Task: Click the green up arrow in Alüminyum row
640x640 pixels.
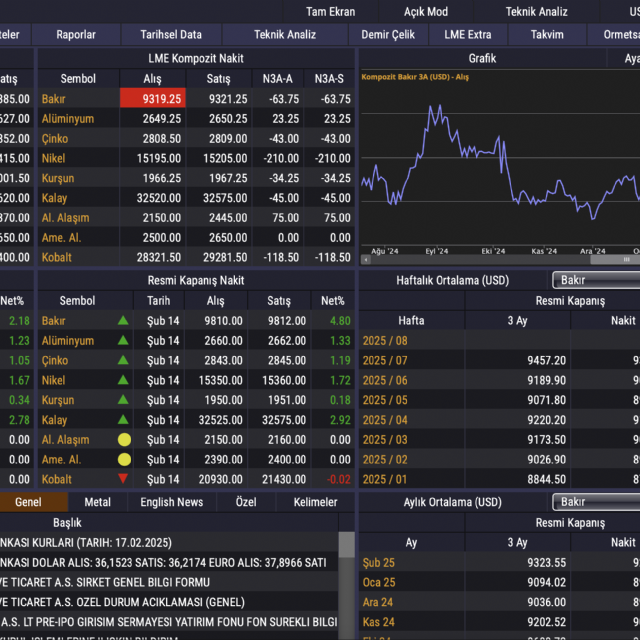Action: click(x=123, y=341)
